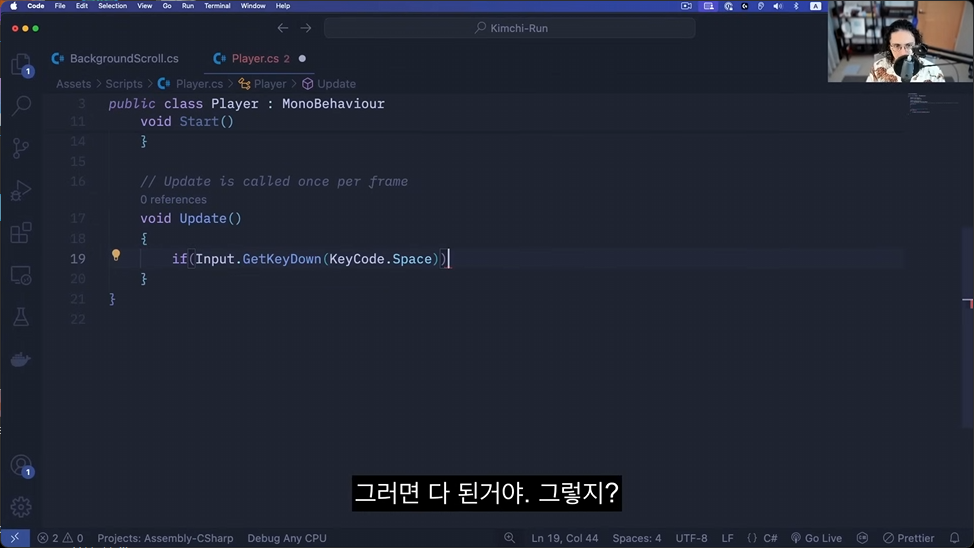The image size is (974, 548).
Task: Show errors and warnings count
Action: (x=60, y=538)
